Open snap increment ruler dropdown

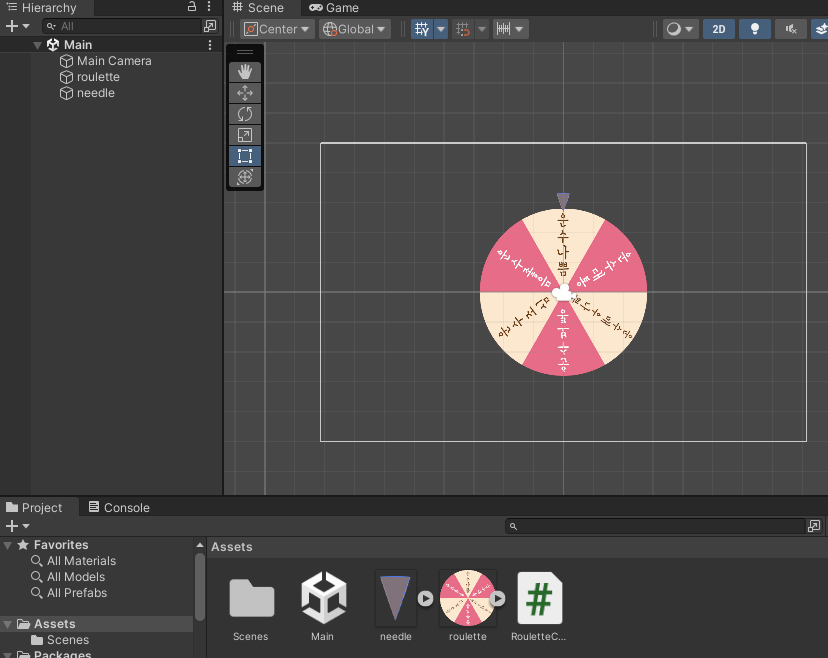click(510, 29)
